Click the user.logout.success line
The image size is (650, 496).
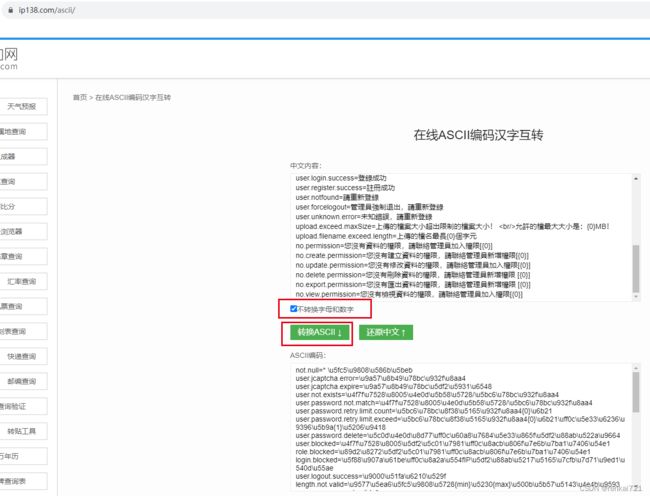[x=371, y=476]
